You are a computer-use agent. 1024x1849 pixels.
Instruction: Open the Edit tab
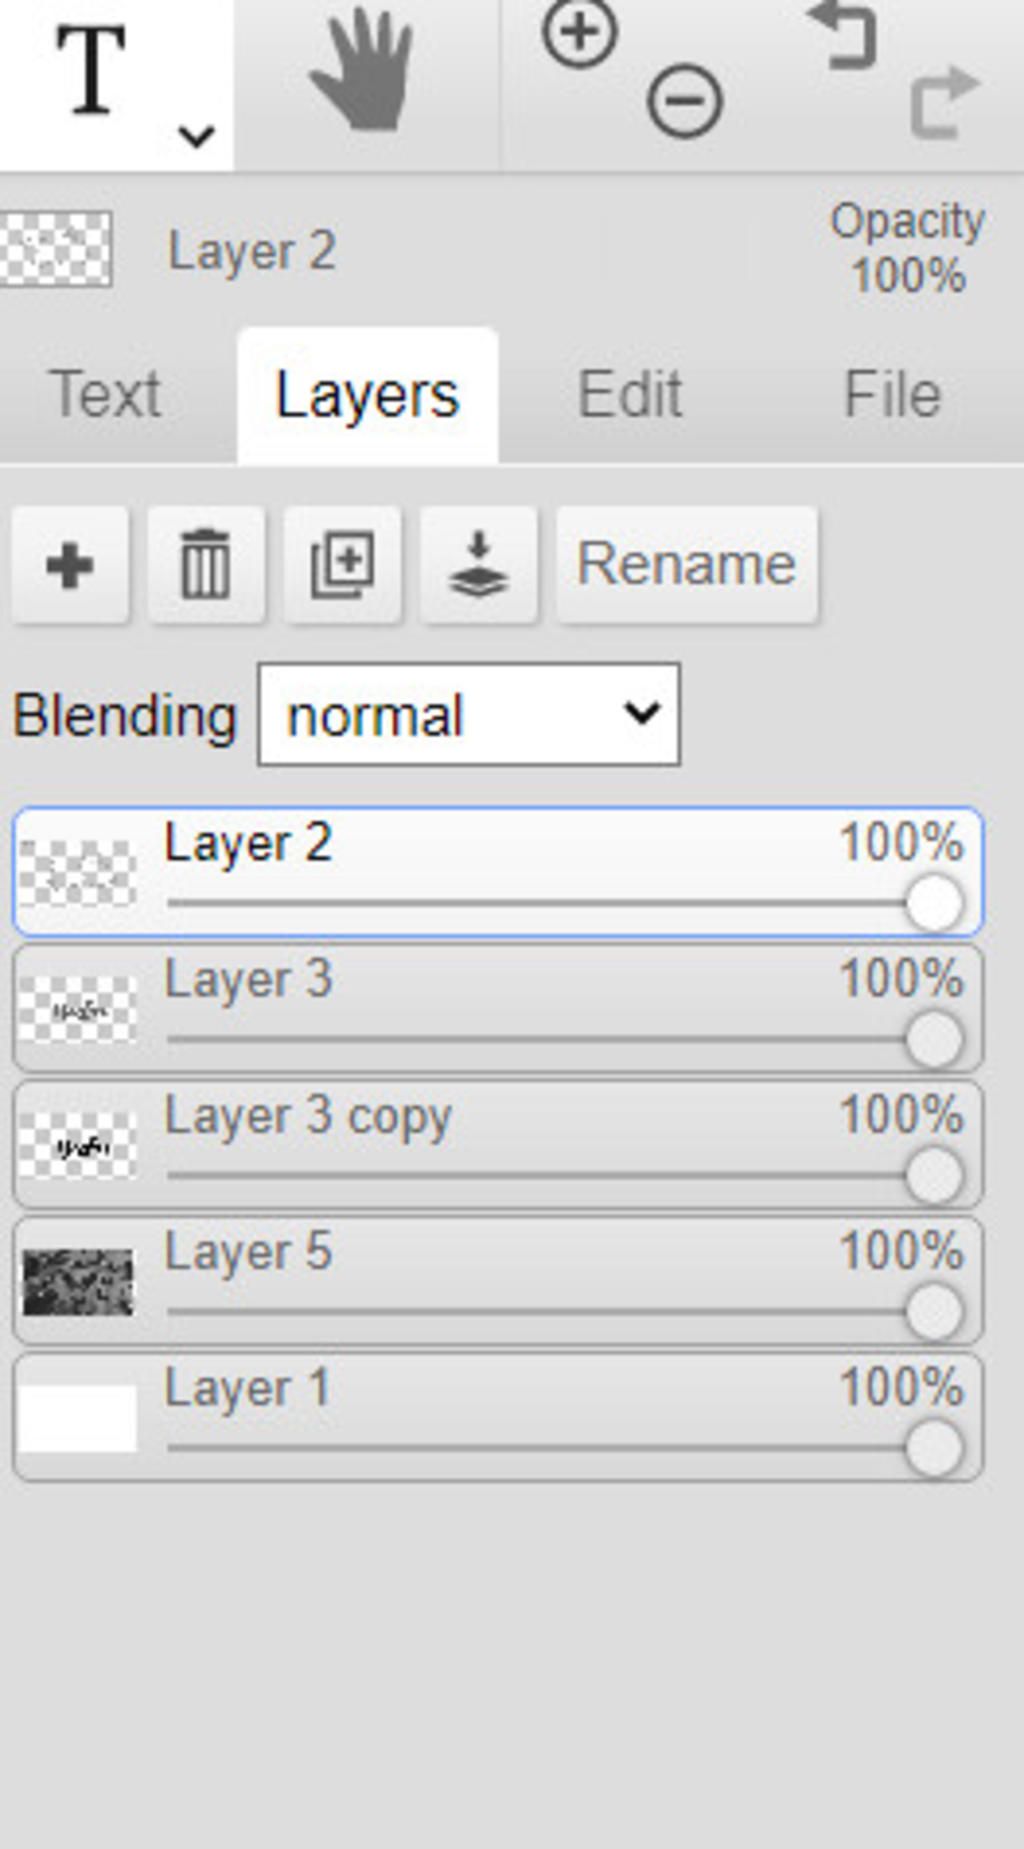tap(630, 394)
